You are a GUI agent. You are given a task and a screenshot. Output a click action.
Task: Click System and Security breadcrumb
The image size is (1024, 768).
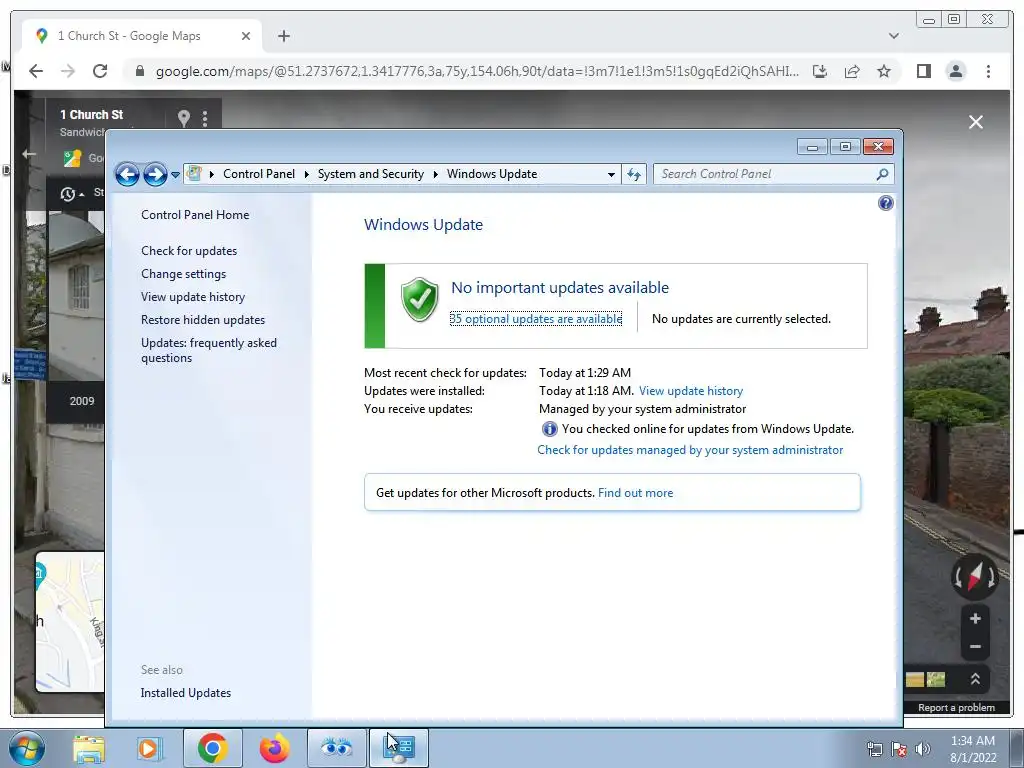(x=371, y=174)
